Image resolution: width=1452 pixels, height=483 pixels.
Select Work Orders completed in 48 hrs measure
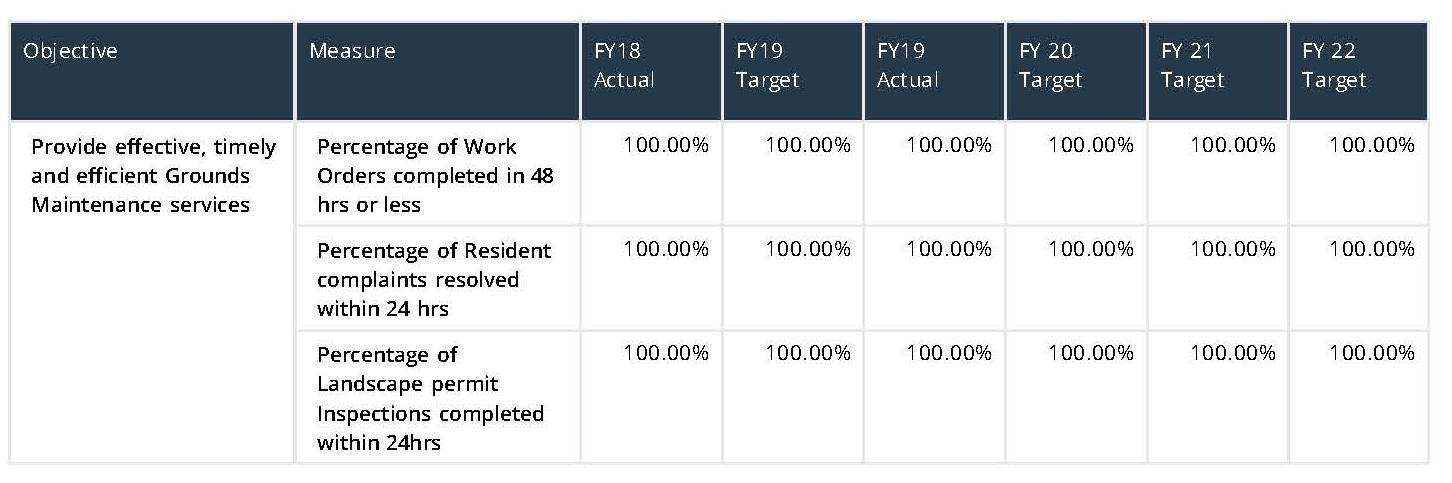[435, 175]
